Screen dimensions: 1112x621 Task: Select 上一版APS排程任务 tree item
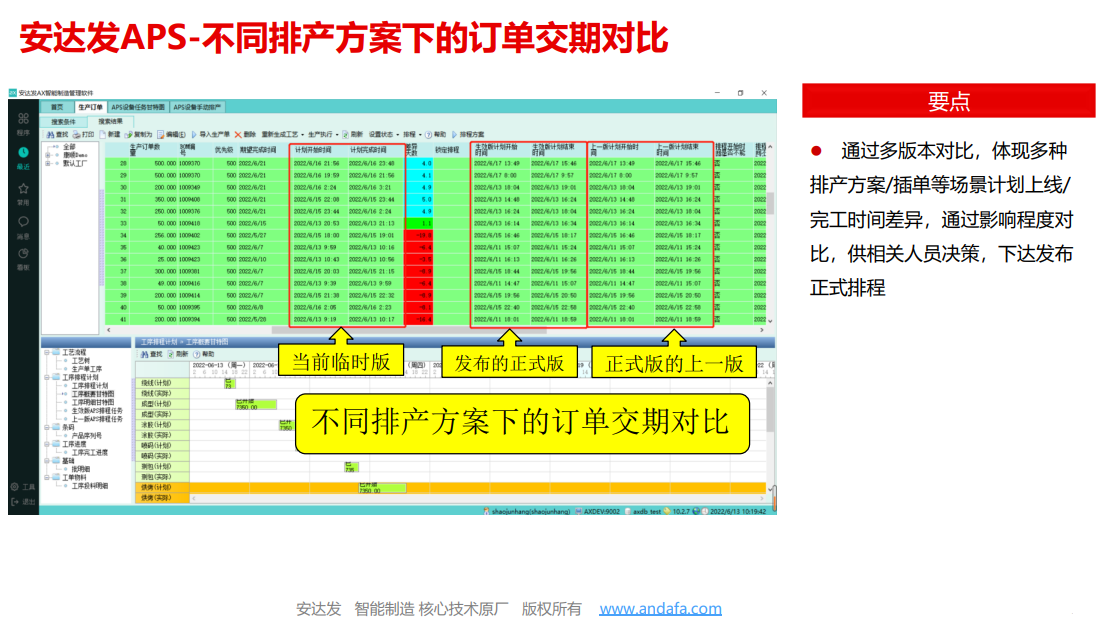97,420
